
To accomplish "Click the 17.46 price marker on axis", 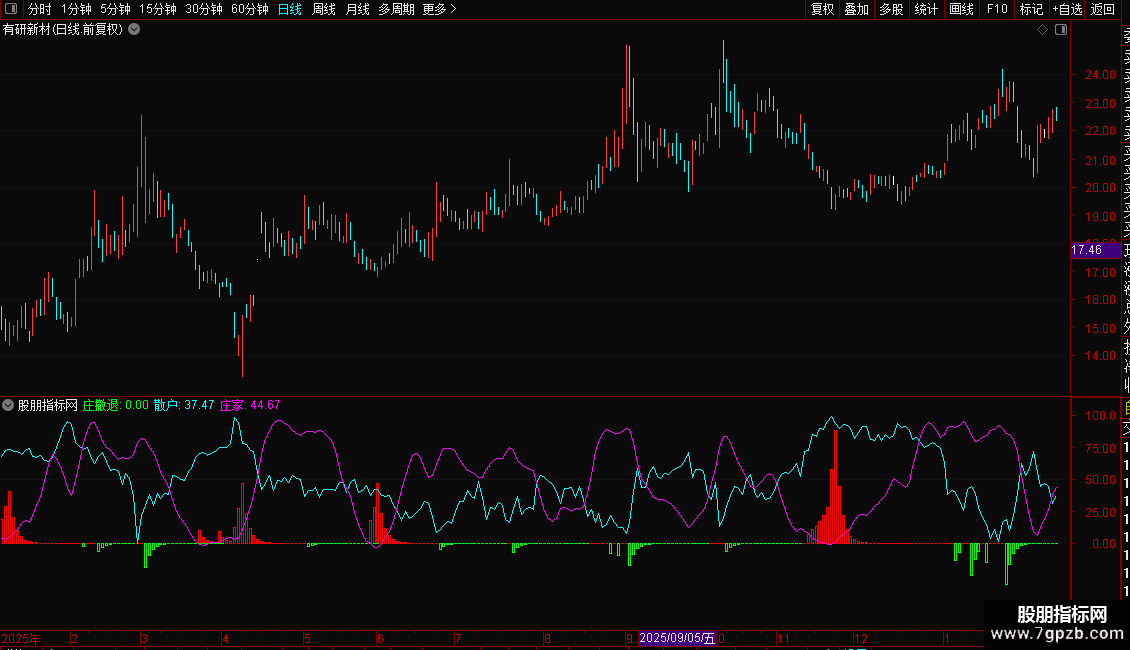I will [x=1096, y=250].
